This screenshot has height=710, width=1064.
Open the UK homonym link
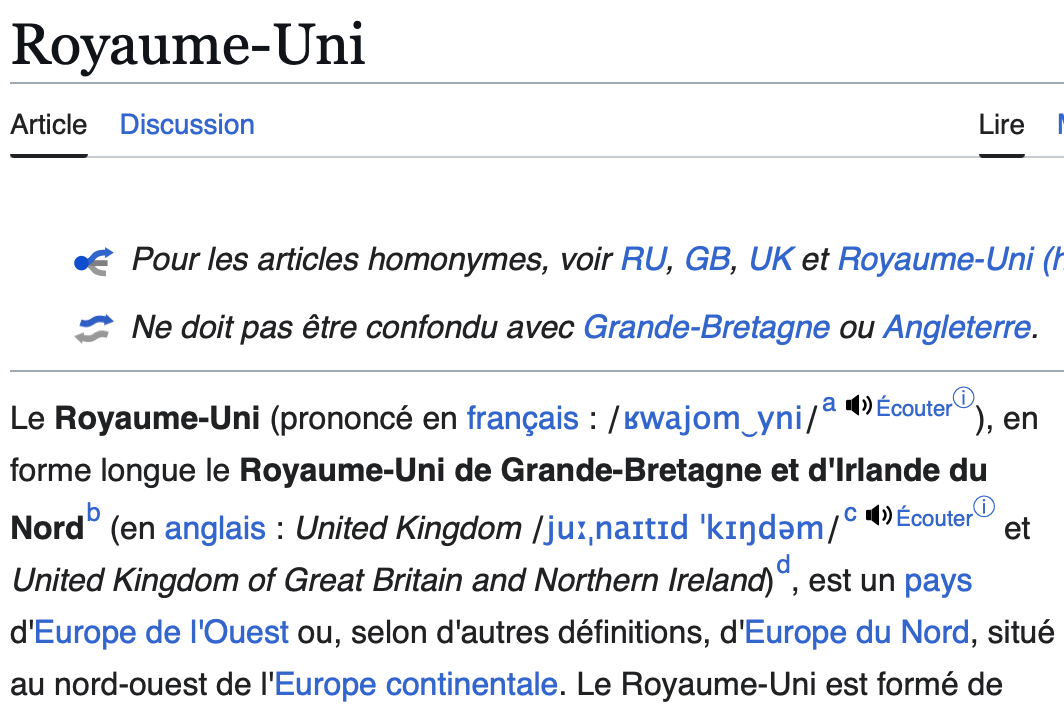pos(771,260)
